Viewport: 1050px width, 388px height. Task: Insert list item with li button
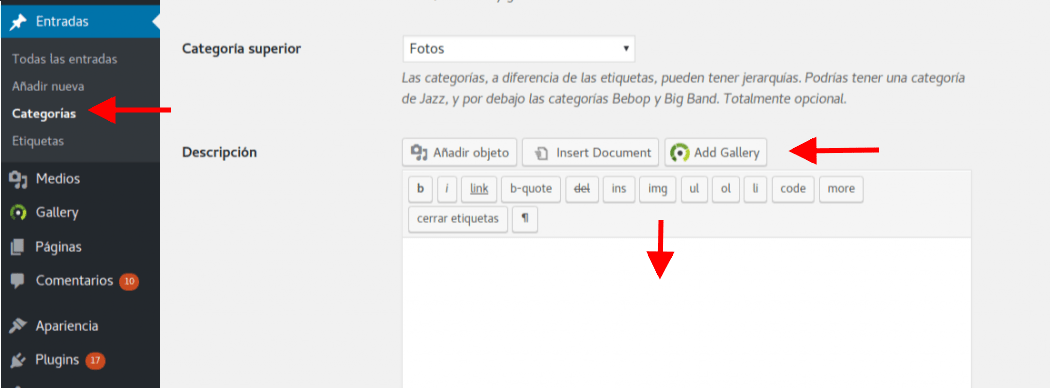coord(755,189)
